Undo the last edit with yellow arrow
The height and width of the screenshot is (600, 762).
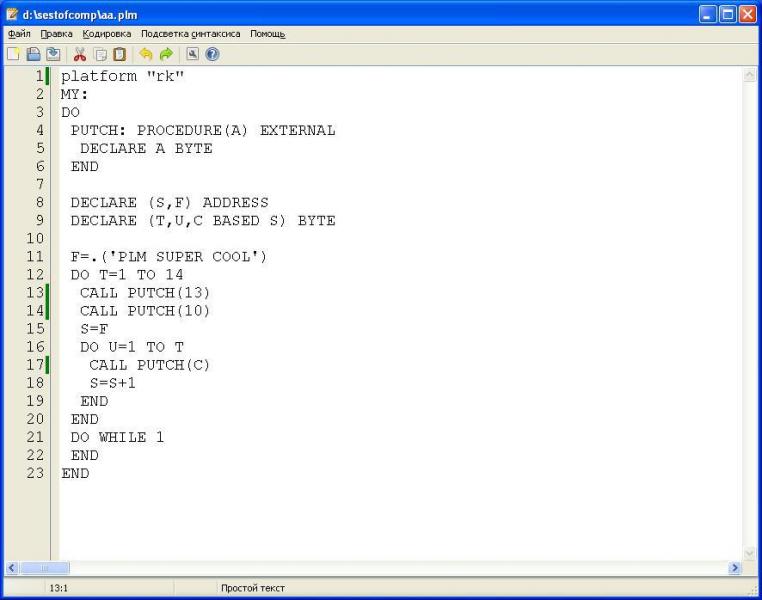146,54
